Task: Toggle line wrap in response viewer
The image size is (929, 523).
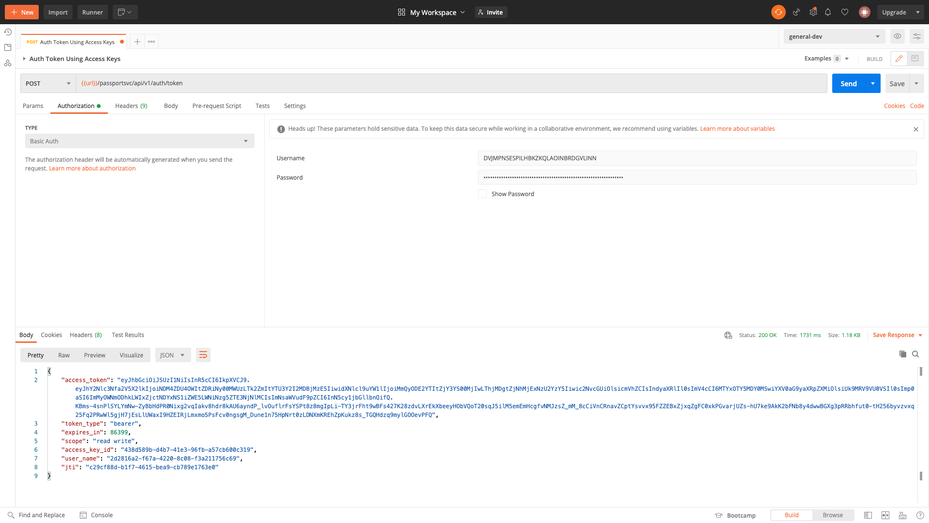Action: pyautogui.click(x=203, y=355)
